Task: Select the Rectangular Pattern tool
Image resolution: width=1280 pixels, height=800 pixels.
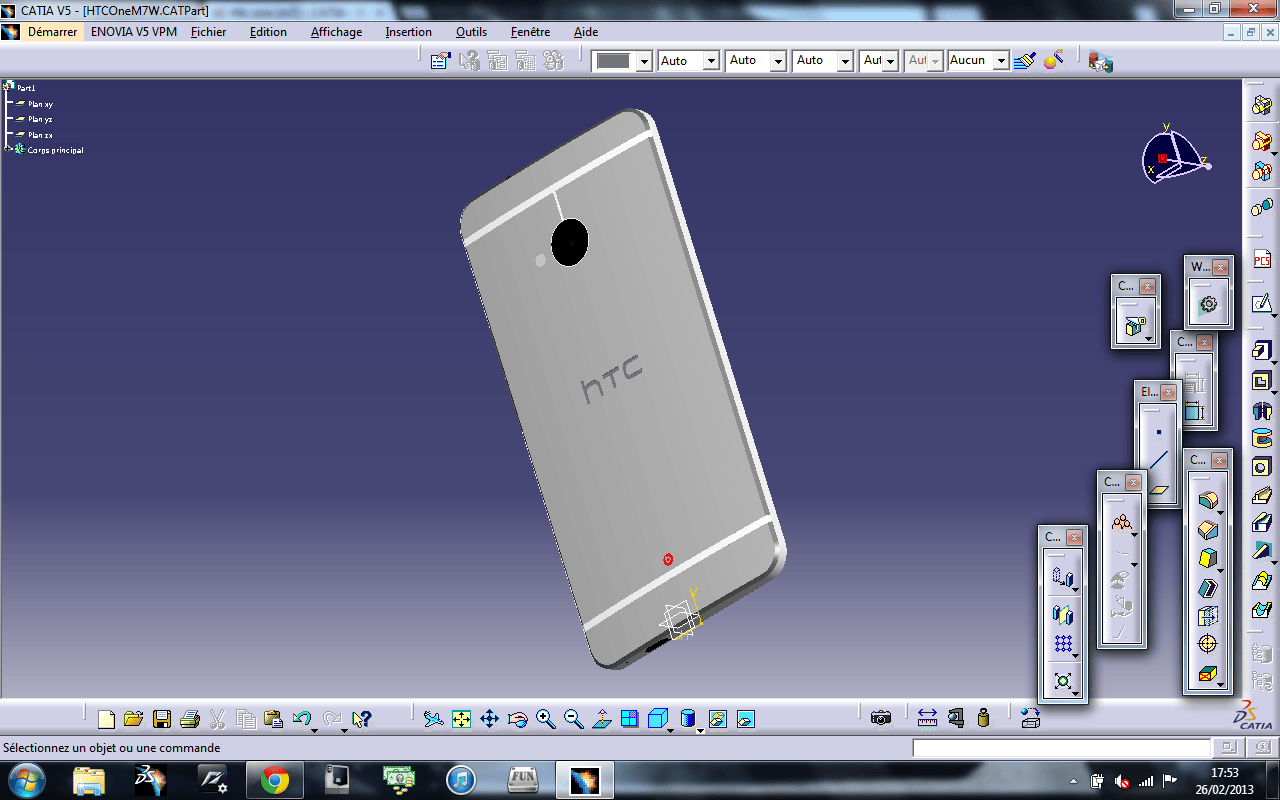Action: coord(1063,644)
